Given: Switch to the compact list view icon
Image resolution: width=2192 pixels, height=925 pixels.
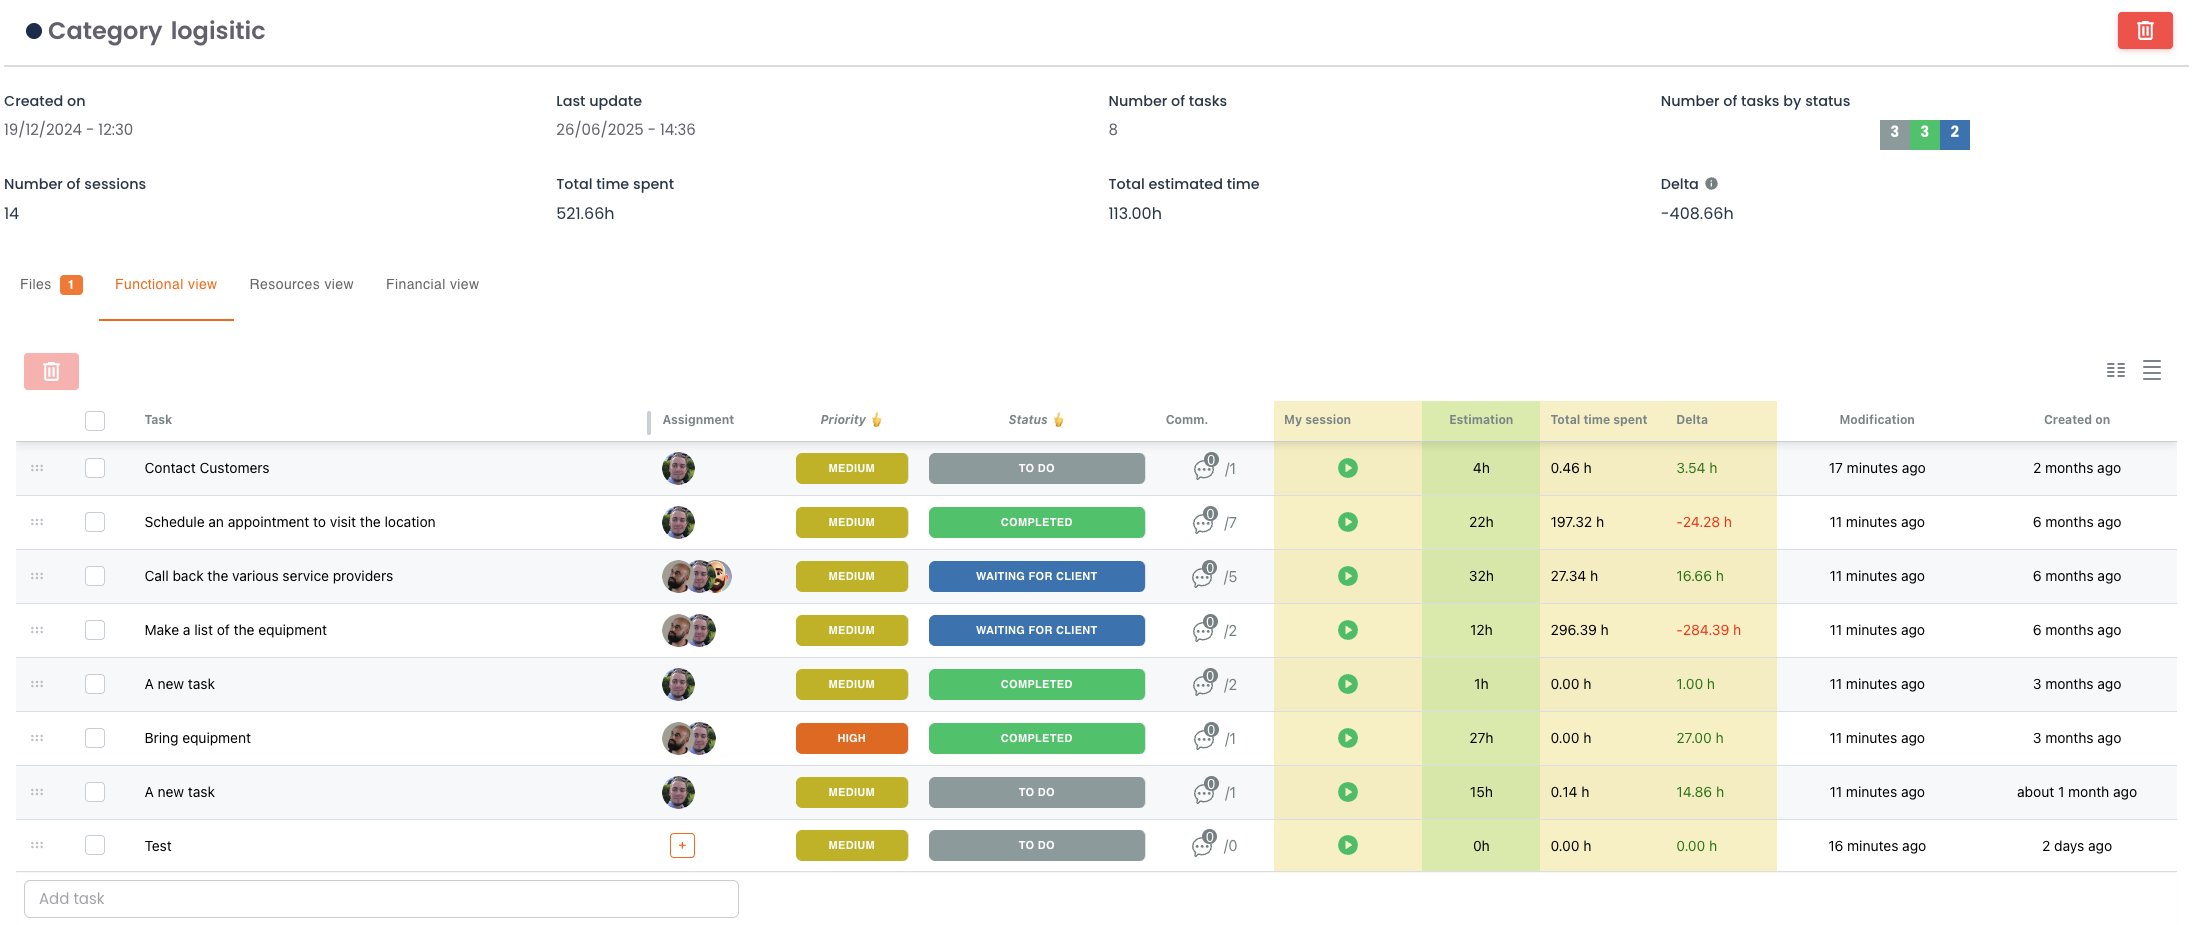Looking at the screenshot, I should coord(2152,371).
